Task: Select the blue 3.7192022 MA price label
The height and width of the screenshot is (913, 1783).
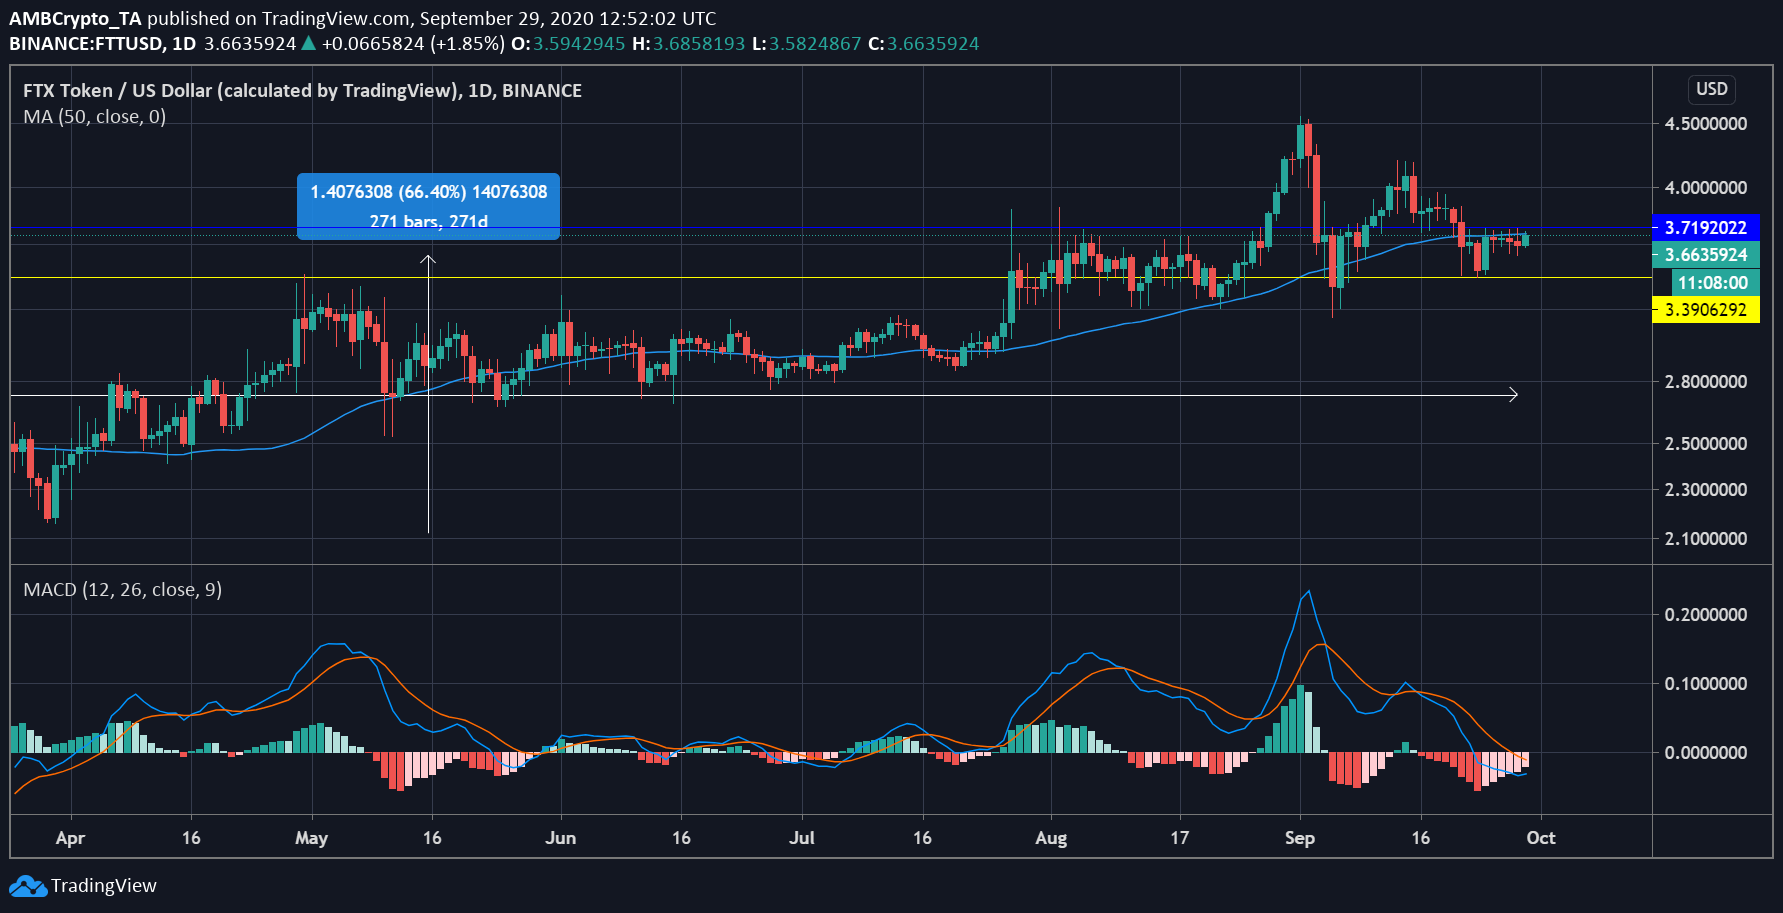Action: (1705, 228)
